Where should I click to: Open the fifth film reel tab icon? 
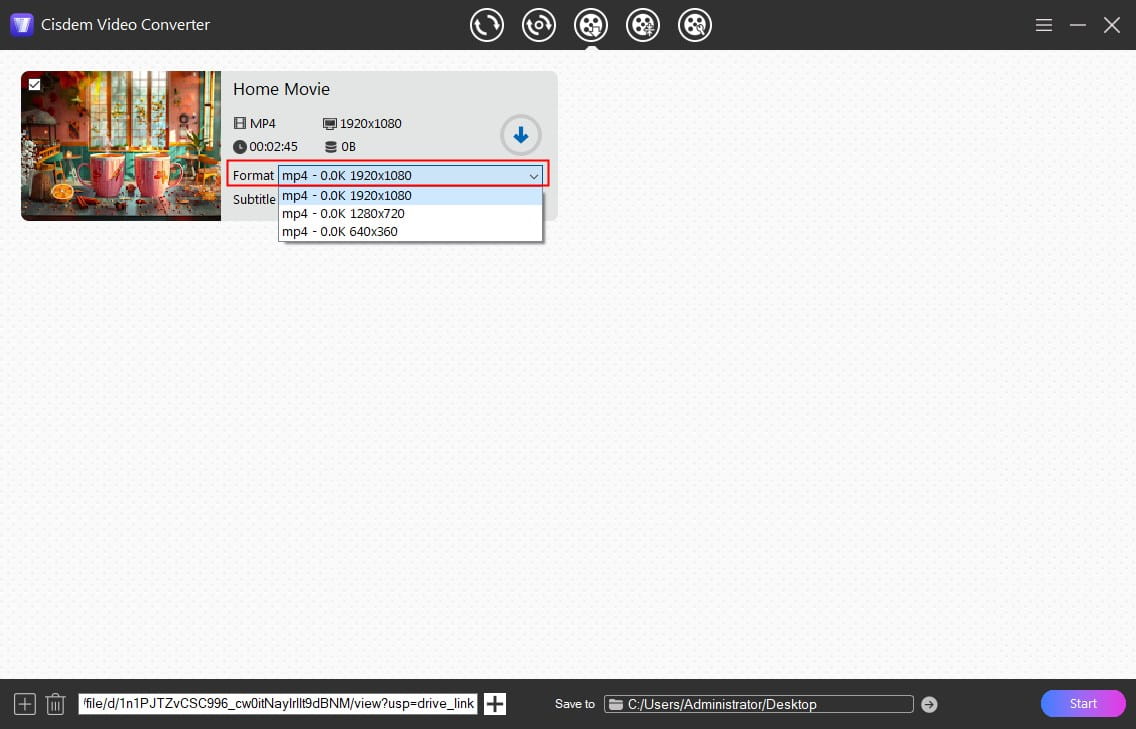[695, 25]
